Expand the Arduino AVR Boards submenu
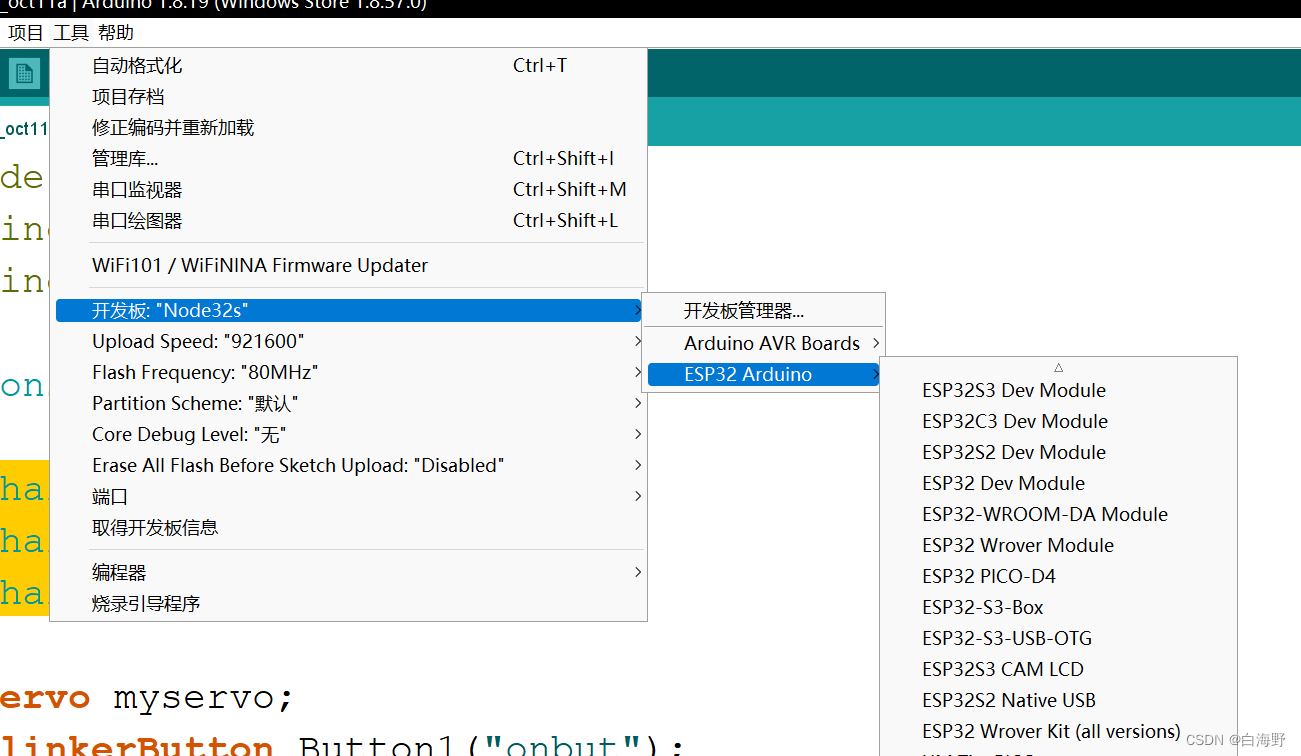The image size is (1301, 756). pyautogui.click(x=773, y=343)
